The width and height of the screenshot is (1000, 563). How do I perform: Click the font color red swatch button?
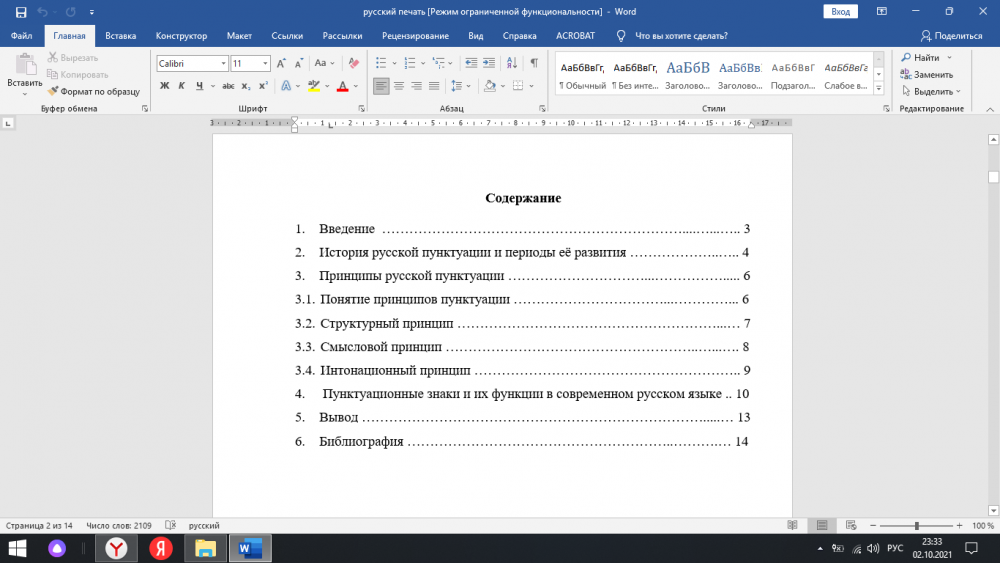(x=342, y=86)
